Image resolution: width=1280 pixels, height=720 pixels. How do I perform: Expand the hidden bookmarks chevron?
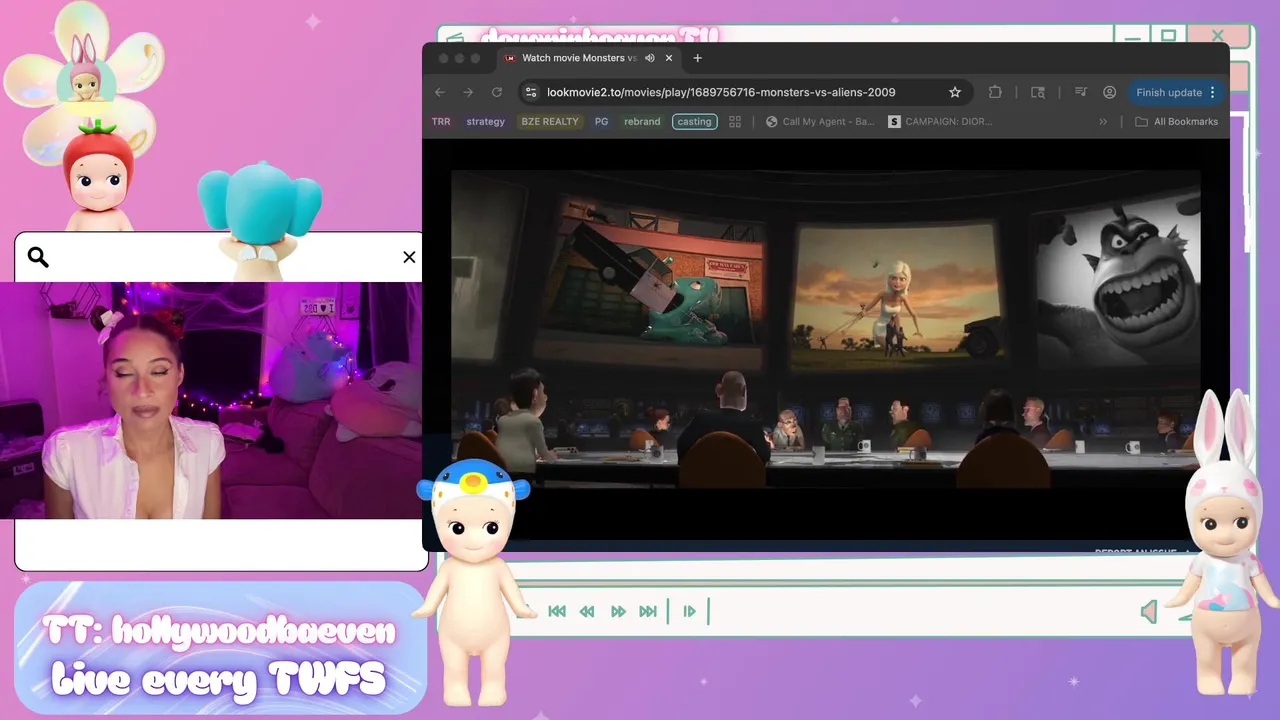tap(1103, 122)
